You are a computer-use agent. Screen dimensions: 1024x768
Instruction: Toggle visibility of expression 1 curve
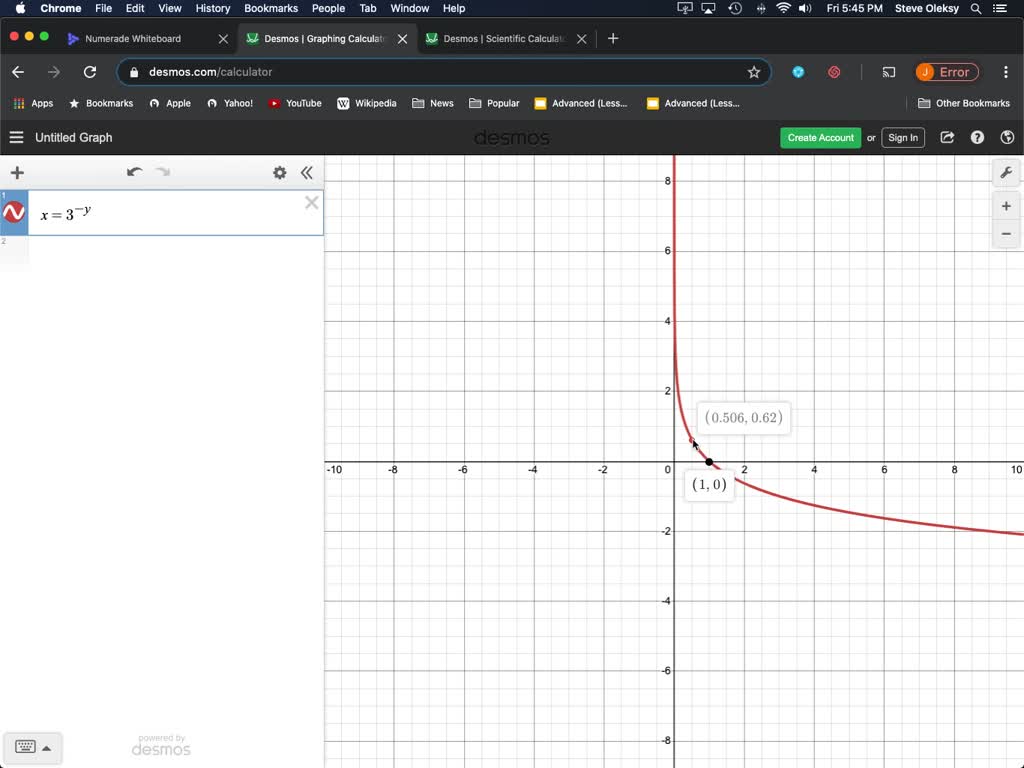click(x=14, y=212)
